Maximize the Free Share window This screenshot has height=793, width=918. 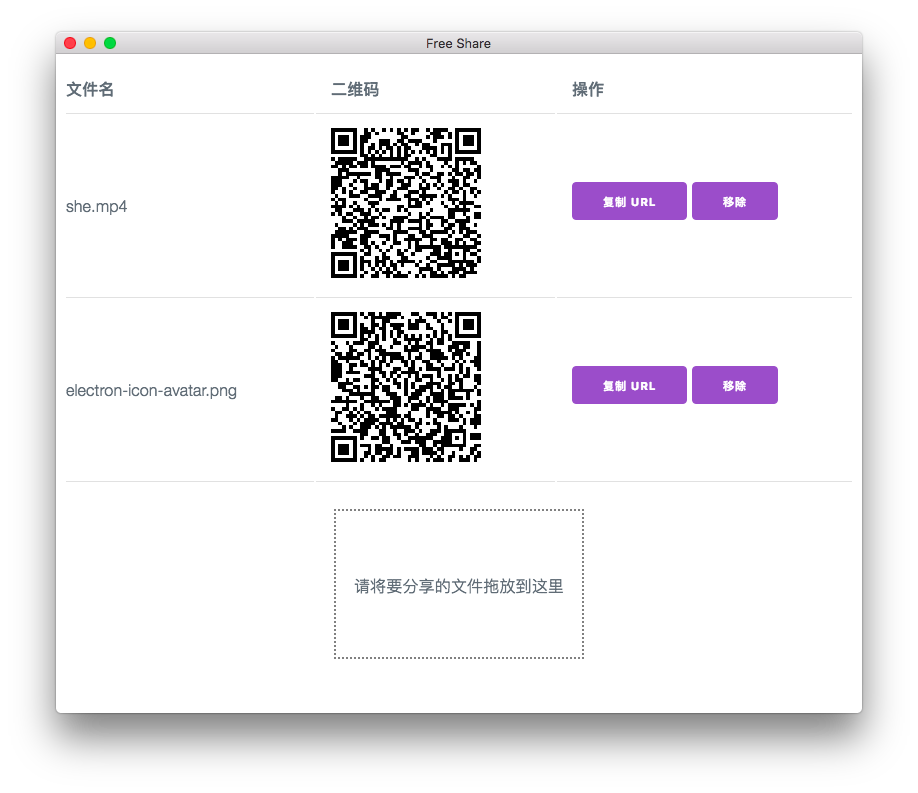click(110, 43)
